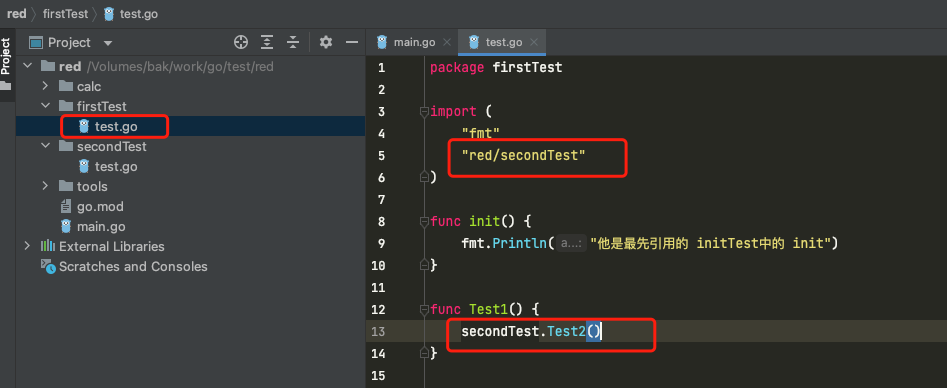Hide the Project panel with minus icon
This screenshot has width=947, height=388.
coord(352,42)
